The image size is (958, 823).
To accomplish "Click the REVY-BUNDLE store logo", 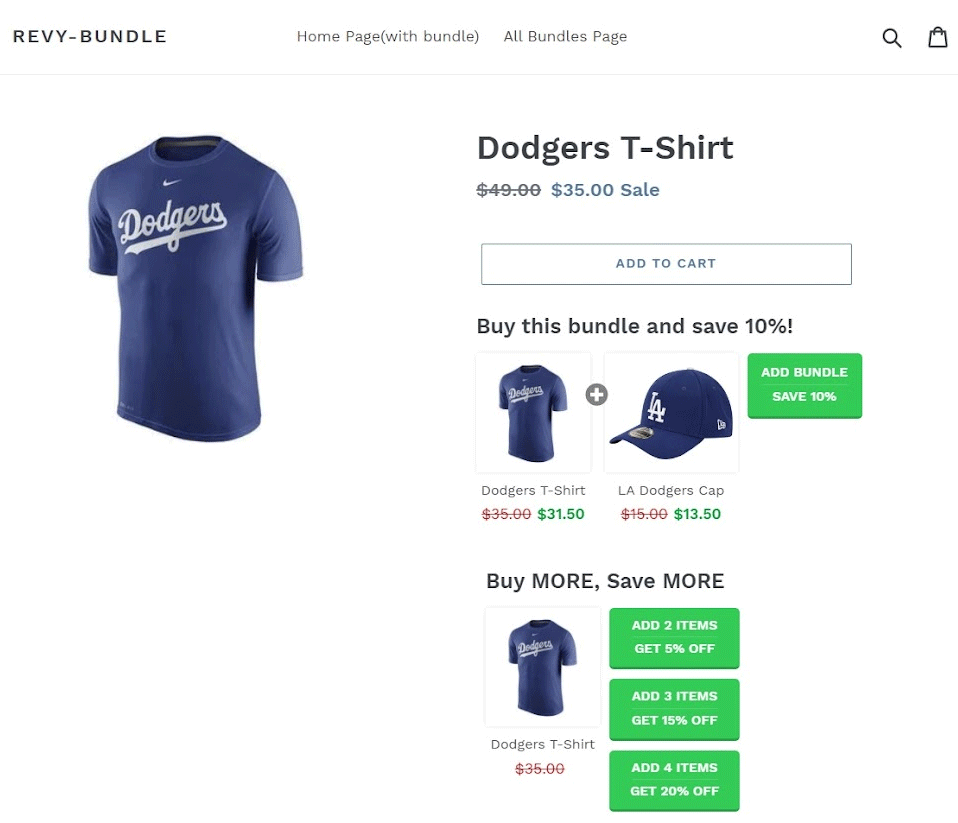I will pyautogui.click(x=90, y=37).
